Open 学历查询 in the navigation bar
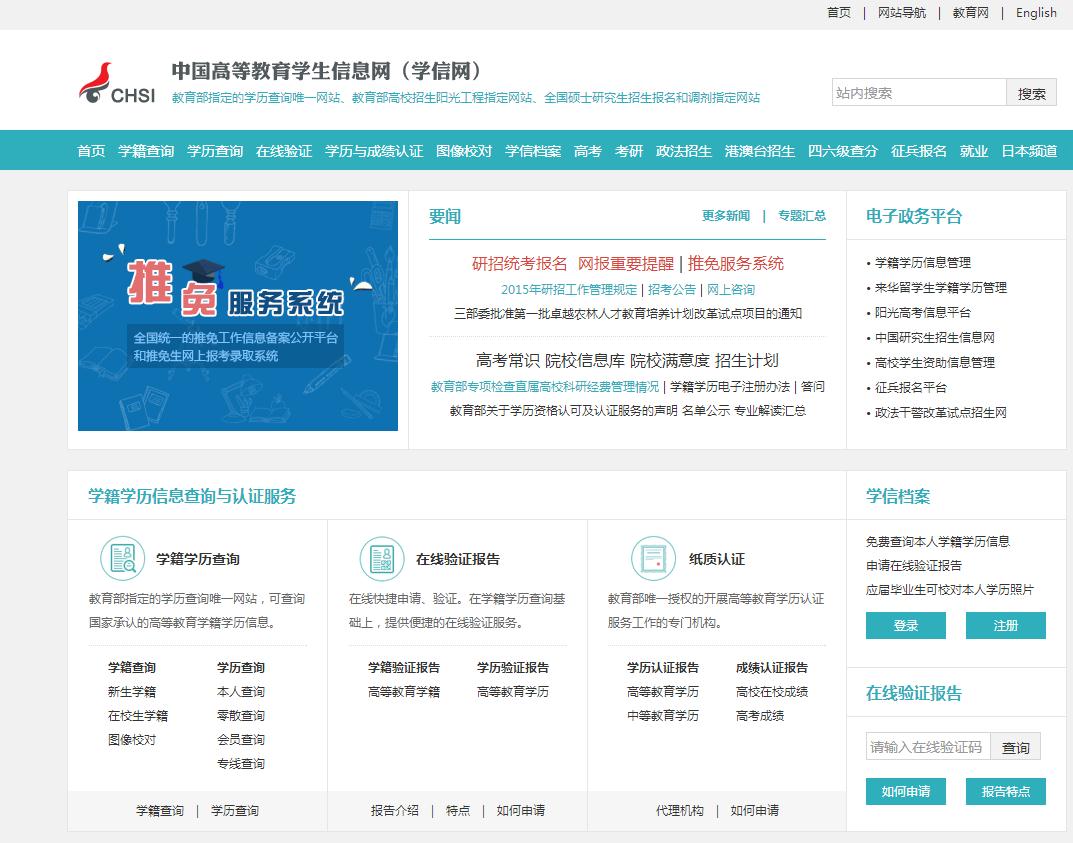This screenshot has width=1073, height=843. point(215,151)
